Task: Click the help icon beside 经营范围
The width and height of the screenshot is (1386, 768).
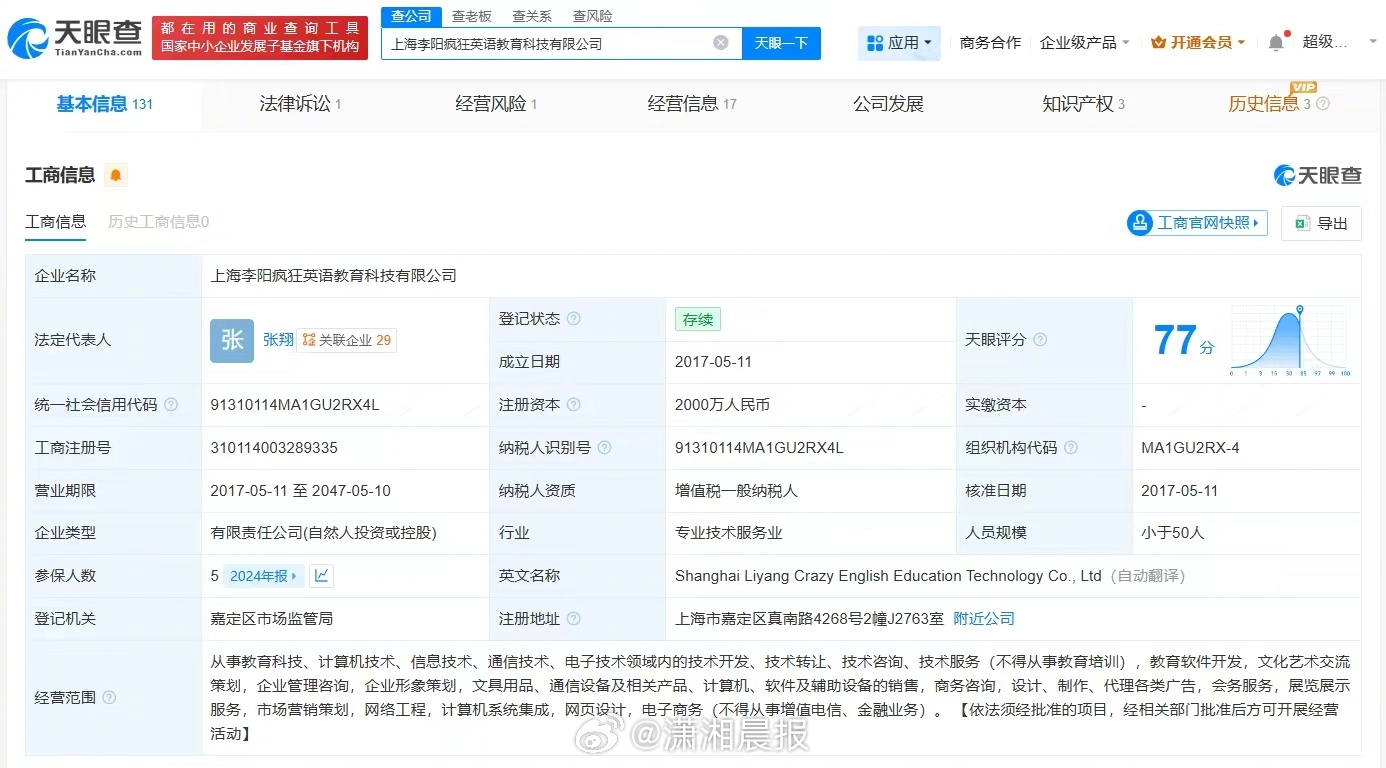Action: pos(109,698)
